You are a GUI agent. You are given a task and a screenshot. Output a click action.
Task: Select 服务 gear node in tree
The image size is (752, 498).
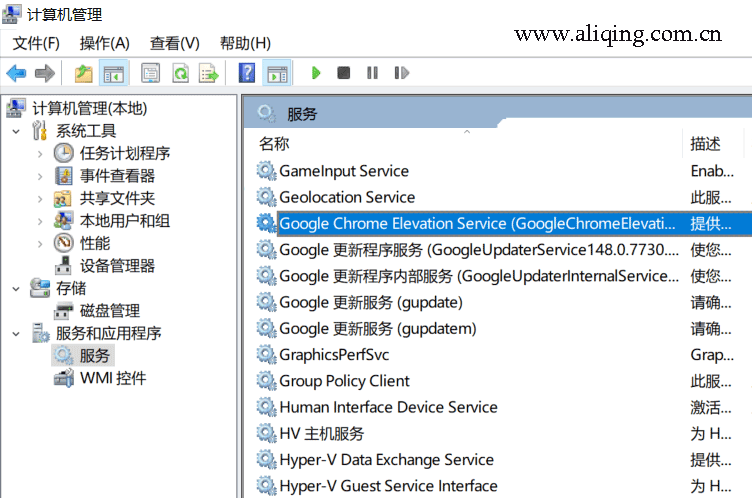[x=83, y=356]
